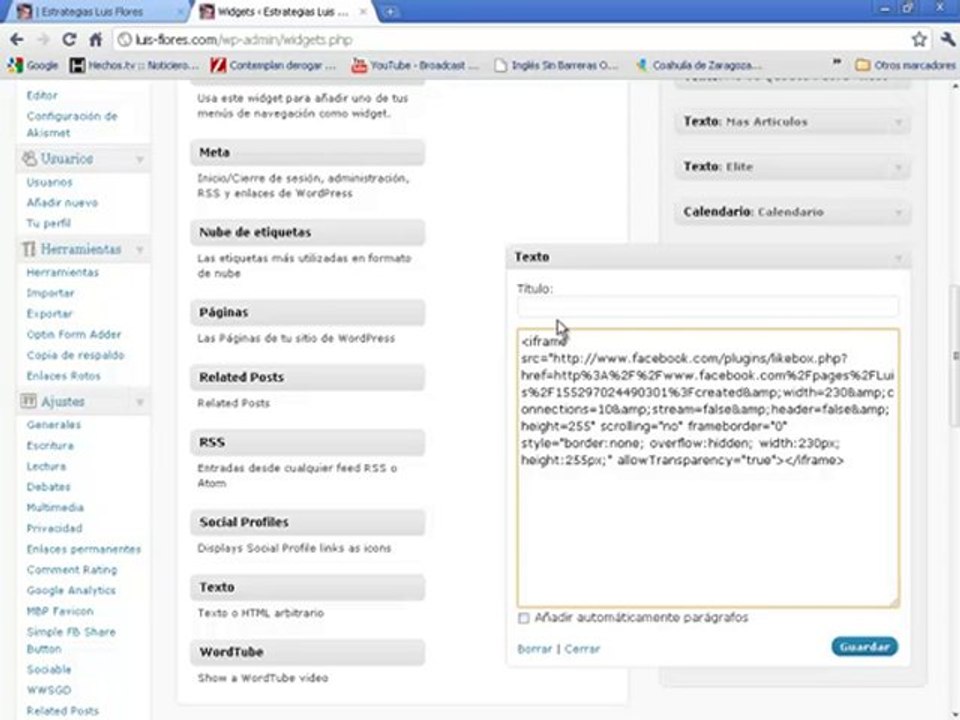Open the Coahuila de Zaragoza bookmark
Image resolution: width=960 pixels, height=720 pixels.
pos(699,65)
